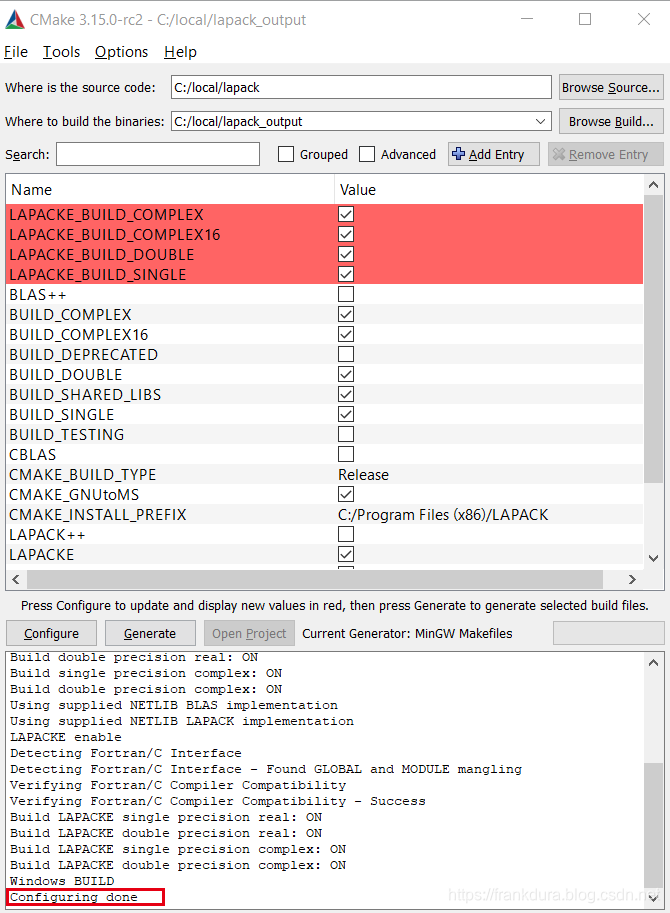This screenshot has width=670, height=913.
Task: Toggle CMAKE_GNUtoMS checkbox
Action: (x=346, y=494)
